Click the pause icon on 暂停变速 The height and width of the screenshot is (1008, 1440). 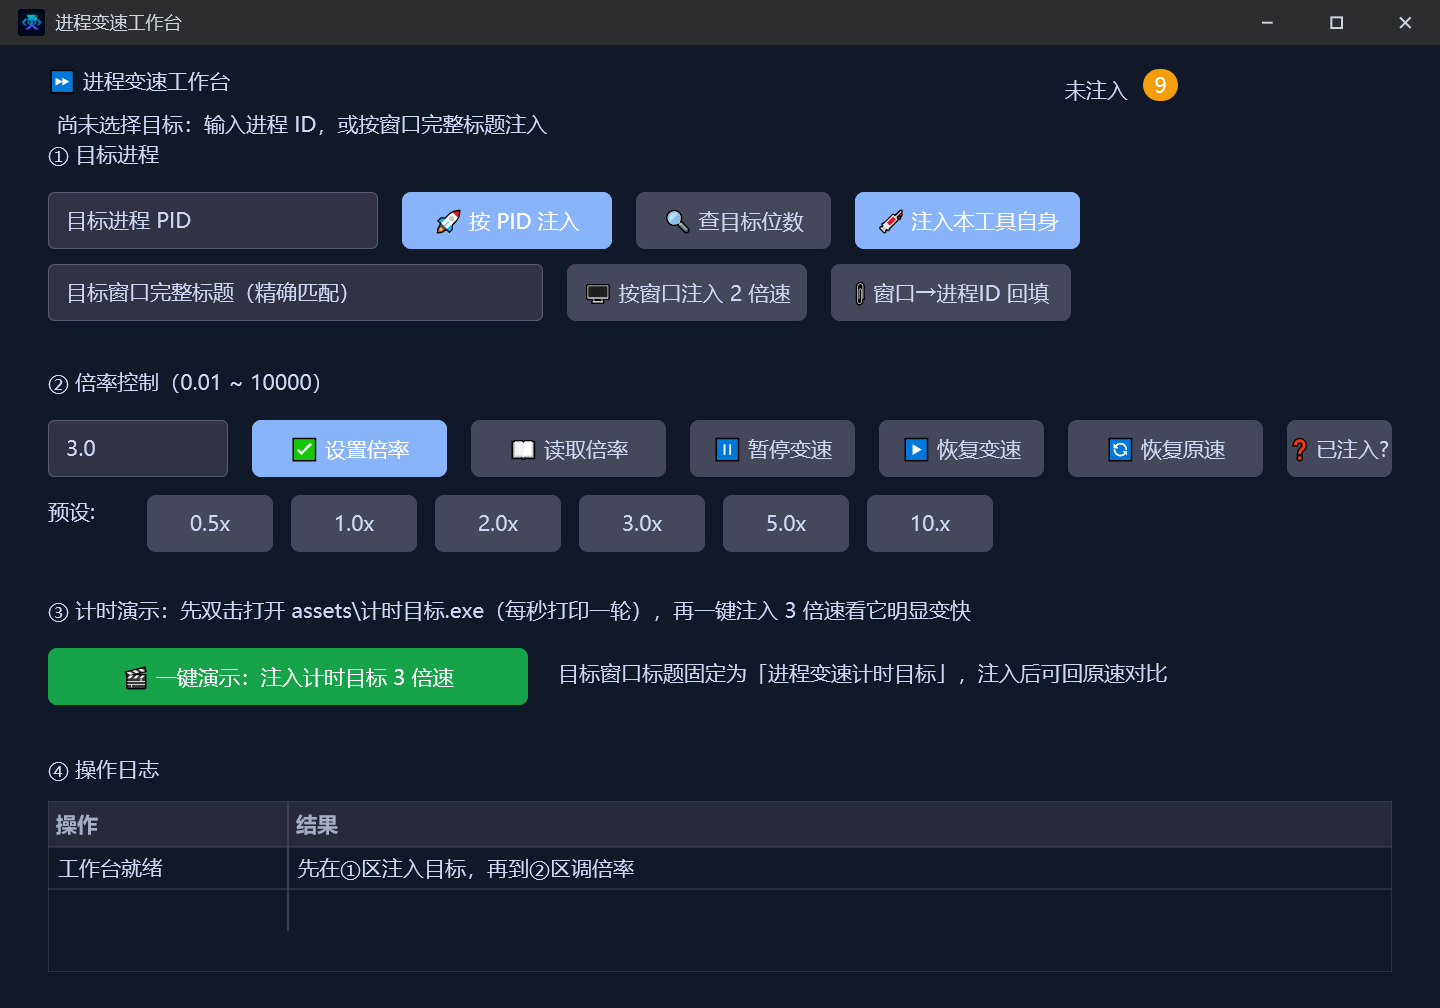[727, 449]
